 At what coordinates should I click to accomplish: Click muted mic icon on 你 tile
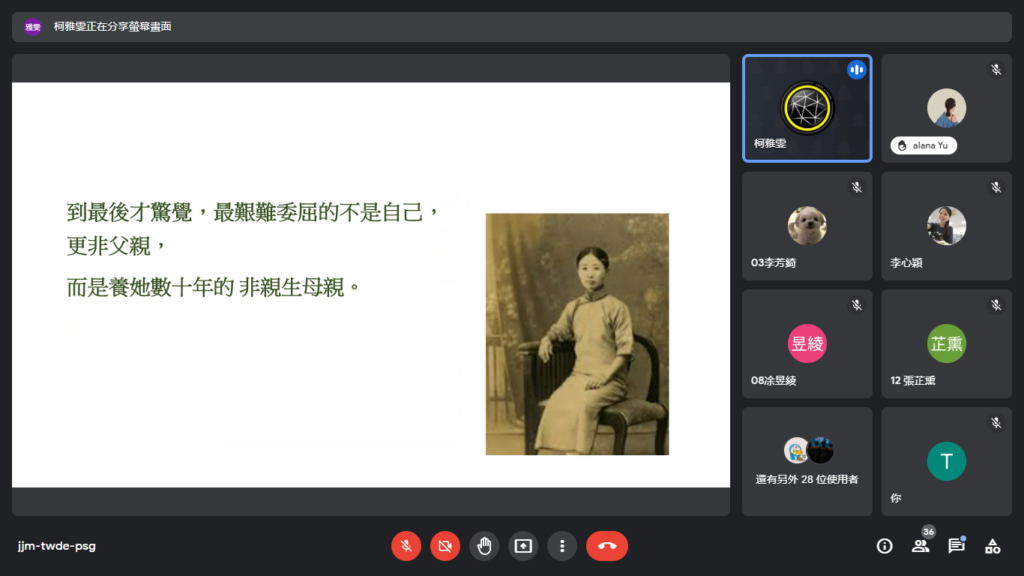[996, 423]
